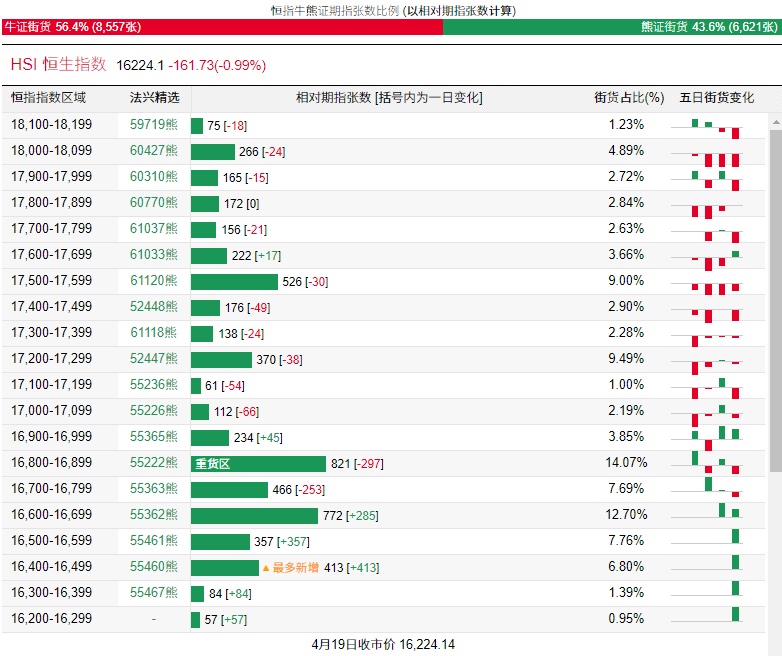Screen dimensions: 782x656
Task: Click the 最多新增 warning triangle icon
Action: [266, 568]
